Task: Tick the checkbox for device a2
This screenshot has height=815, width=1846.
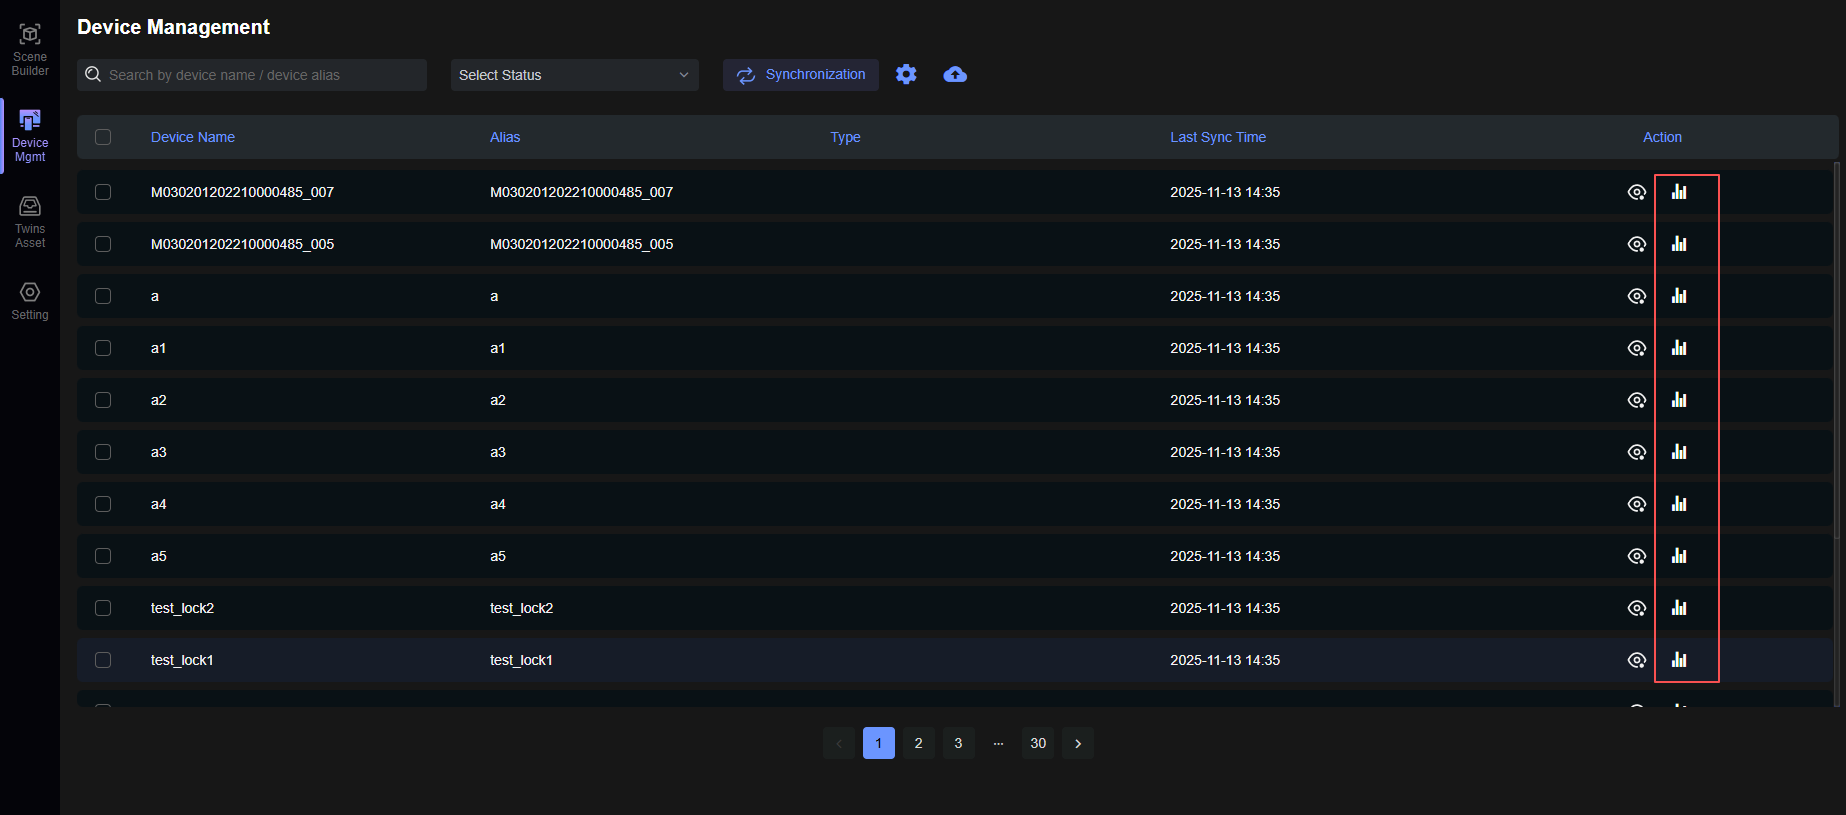Action: coord(103,400)
